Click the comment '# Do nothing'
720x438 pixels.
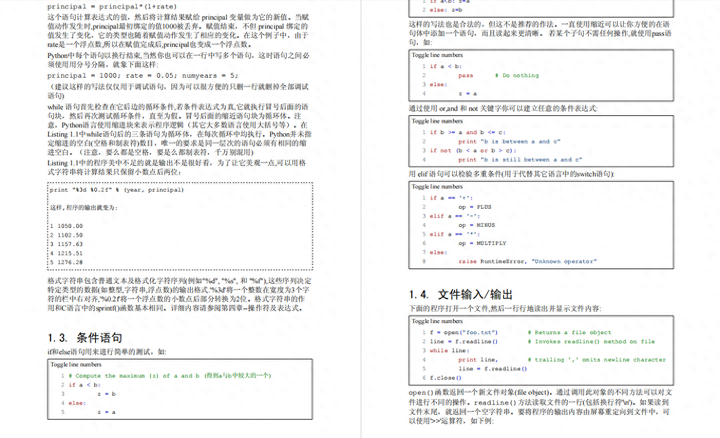click(x=517, y=75)
